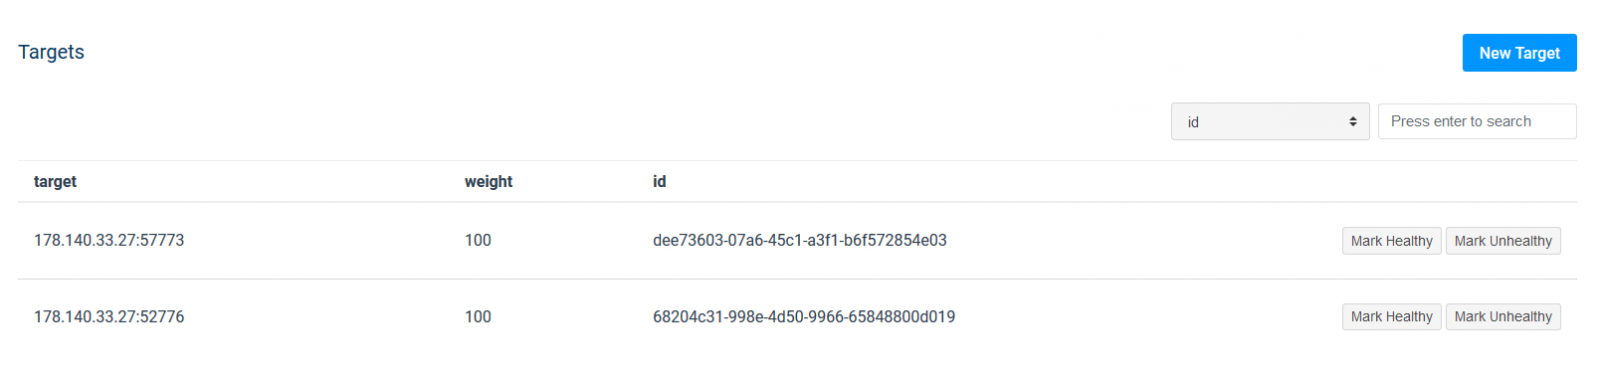1600x389 pixels.
Task: Open the id search field dropdown
Action: pyautogui.click(x=1270, y=122)
